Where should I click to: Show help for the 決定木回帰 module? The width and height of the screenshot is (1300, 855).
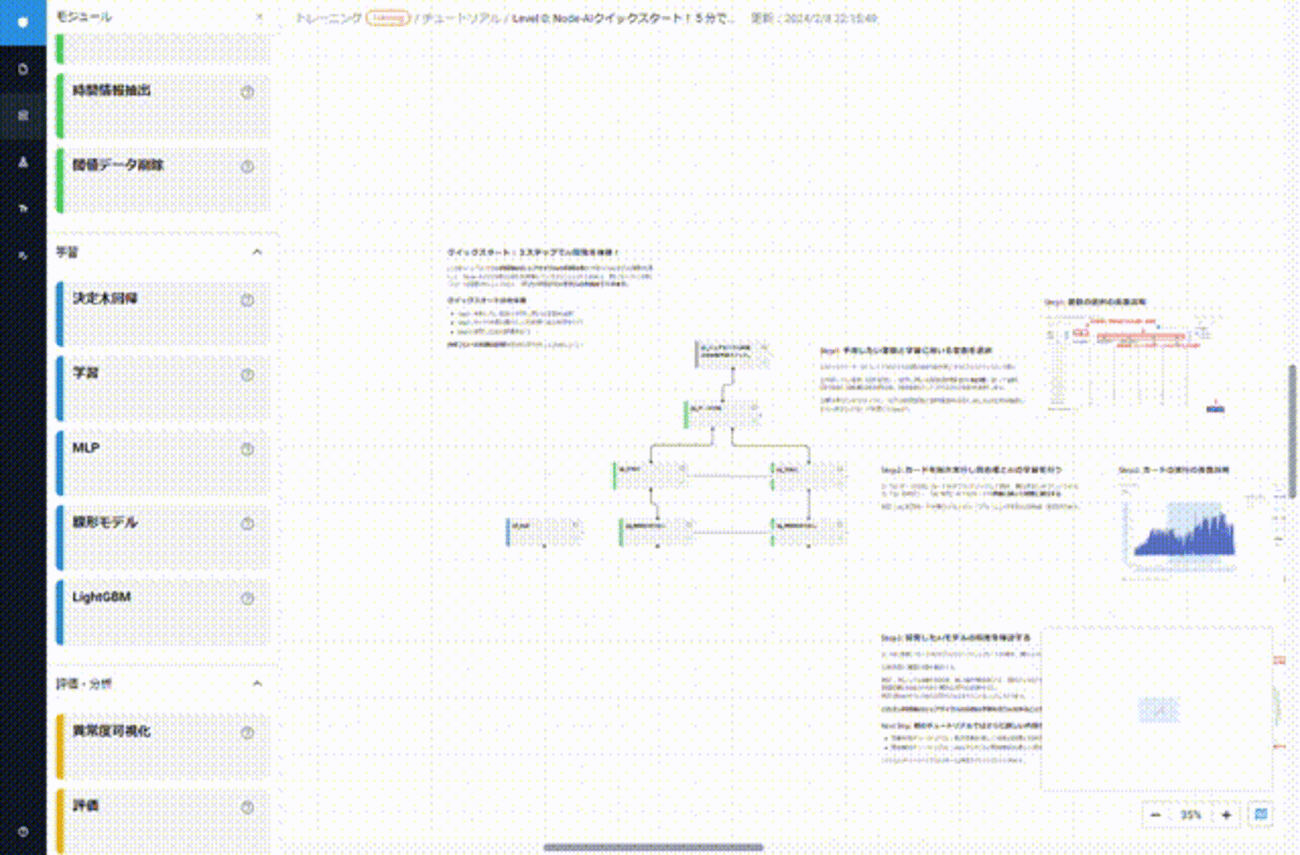coord(247,300)
